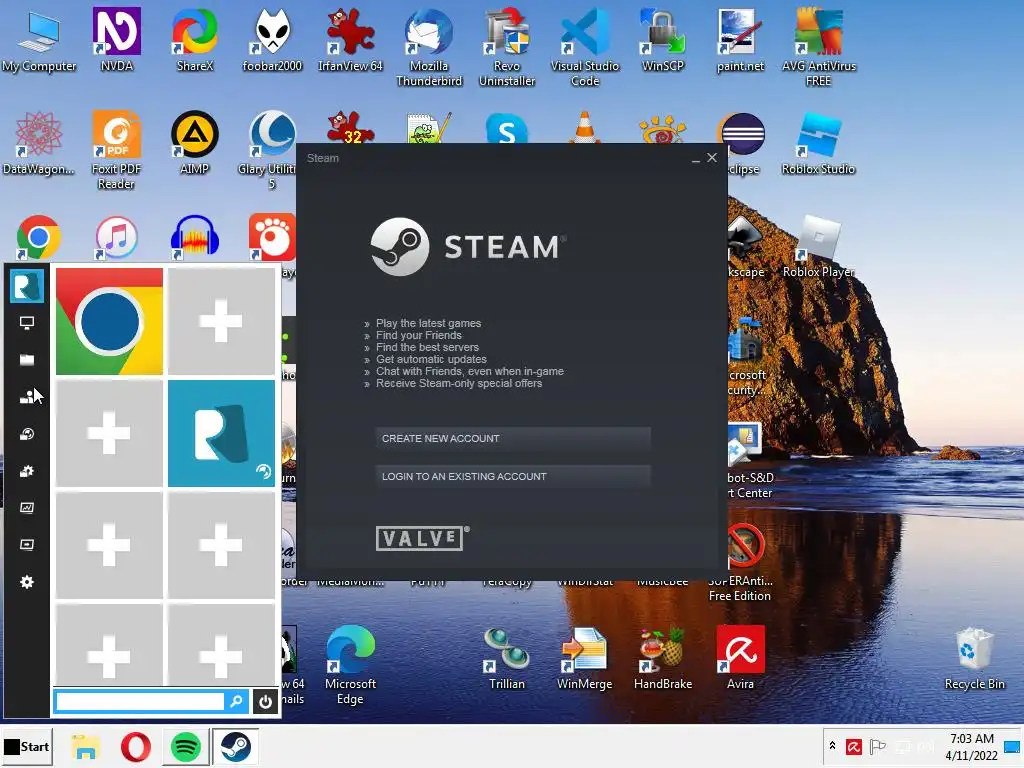Select the performance graph icon in start menu sidebar
This screenshot has height=768, width=1024.
[27, 507]
